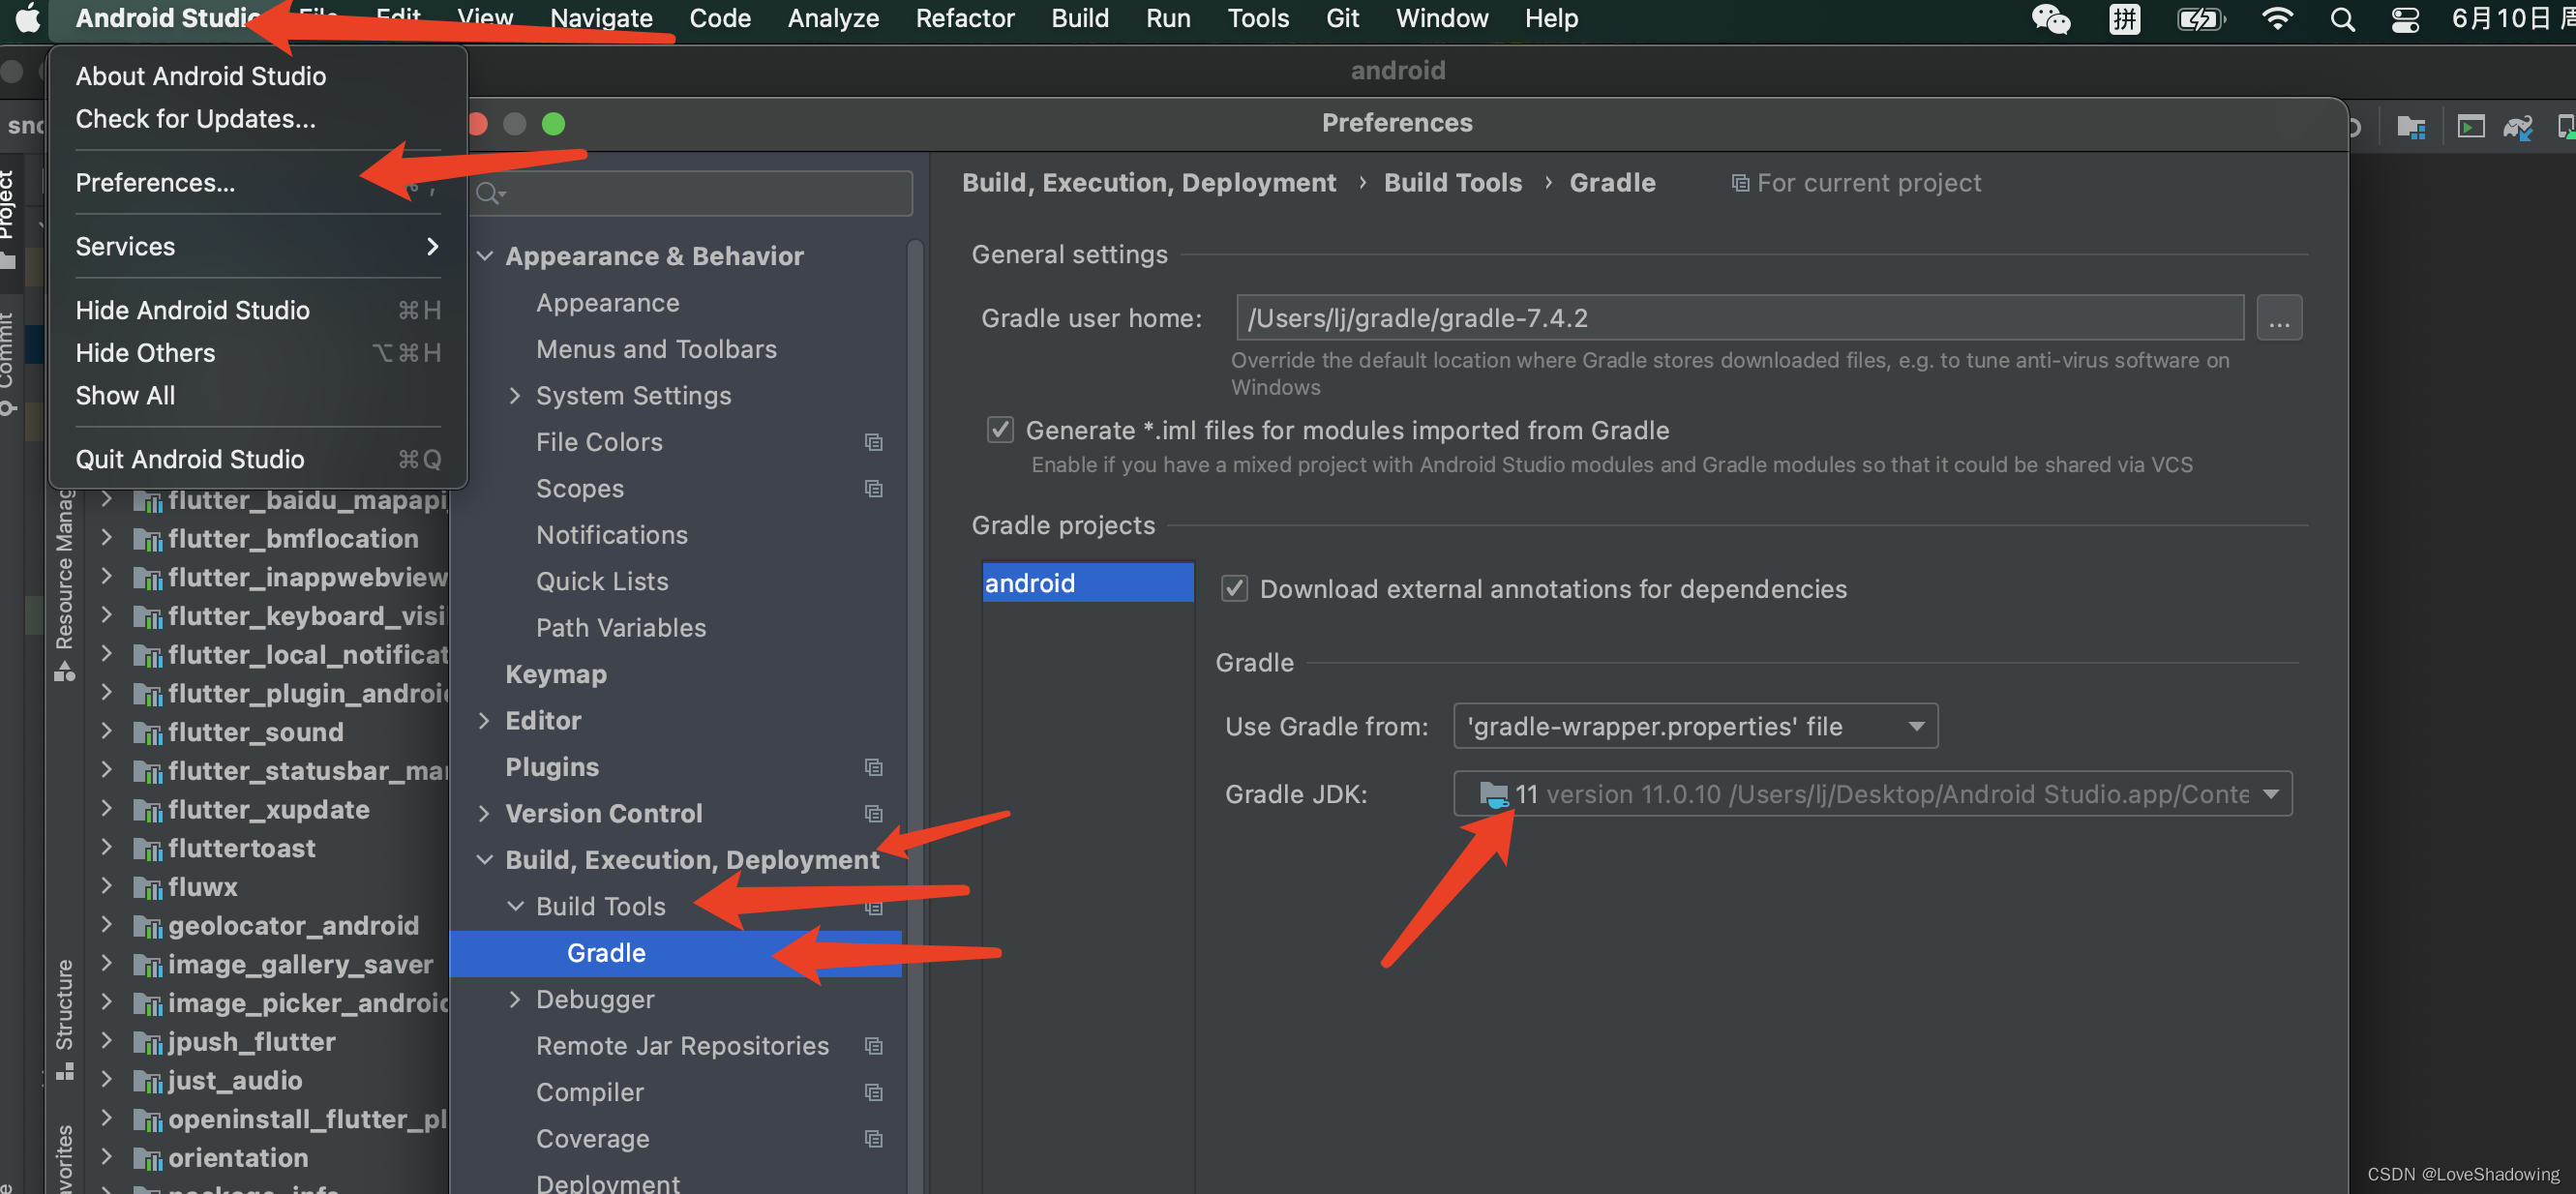Expand the Editor section
The image size is (2576, 1194).
pyautogui.click(x=485, y=721)
